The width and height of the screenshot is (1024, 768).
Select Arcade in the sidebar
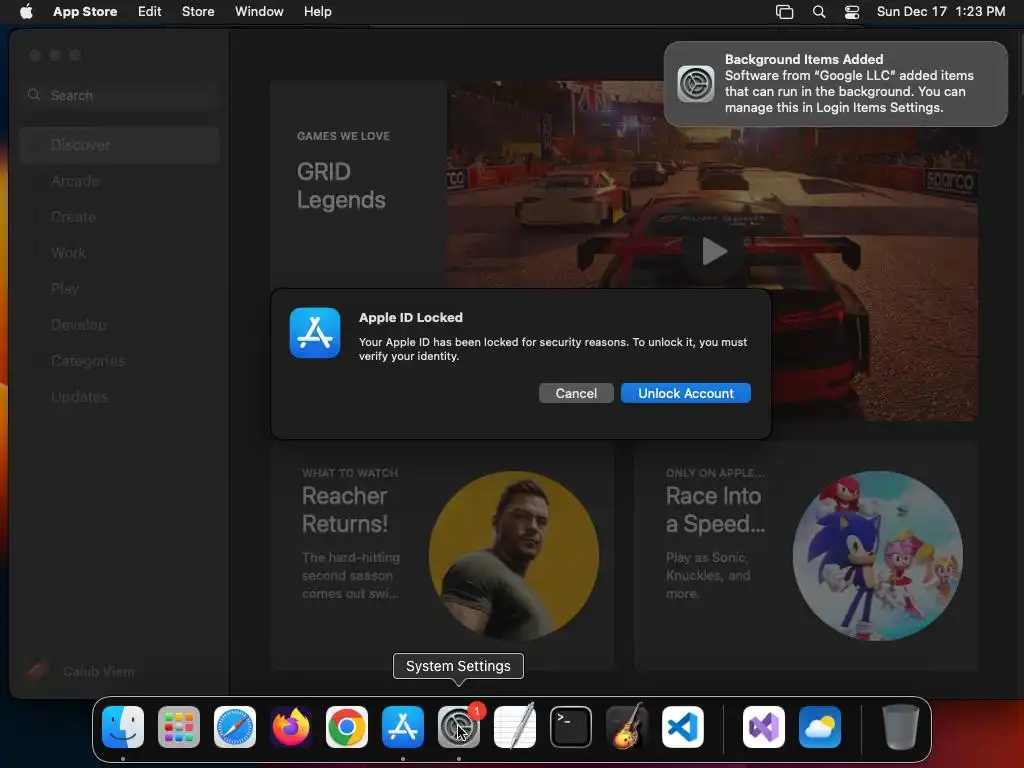tap(120, 181)
